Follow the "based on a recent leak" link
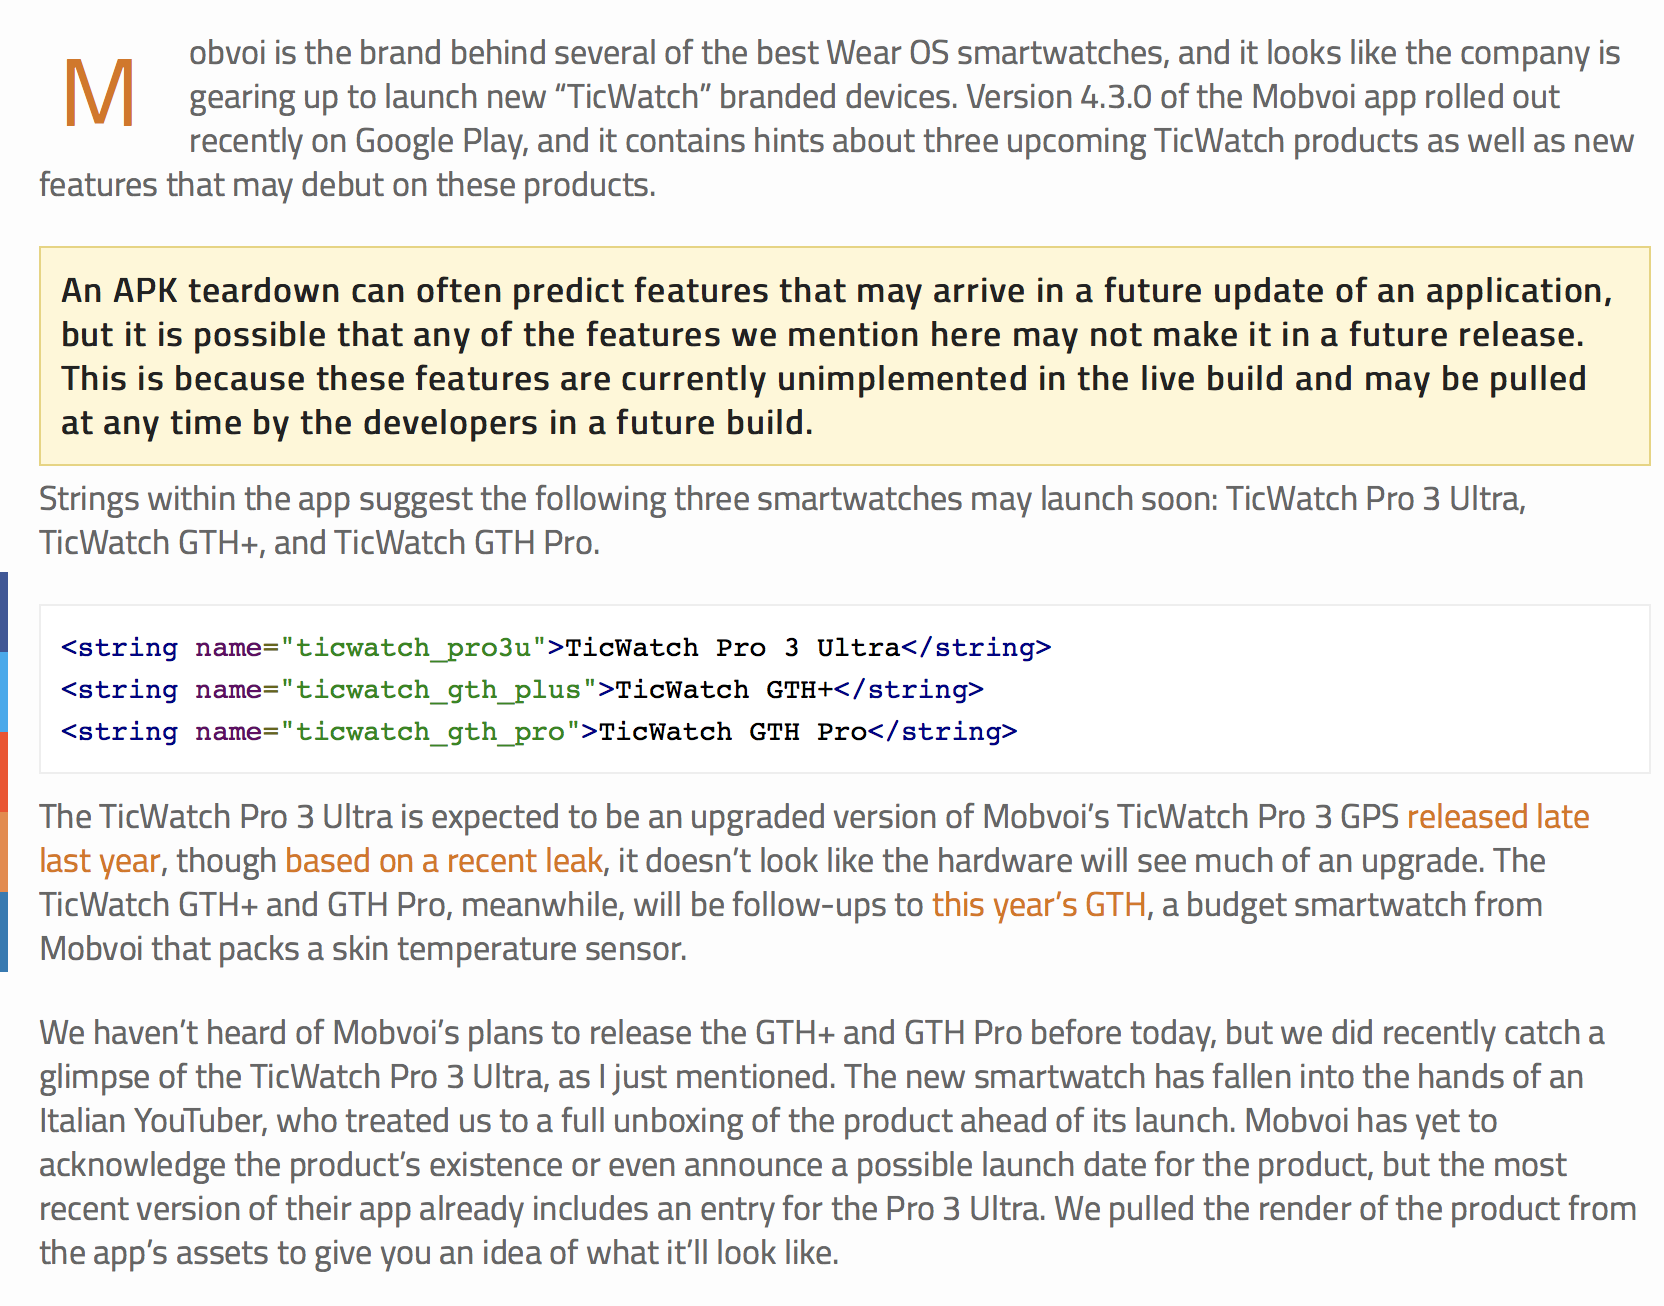This screenshot has height=1306, width=1664. (x=444, y=861)
